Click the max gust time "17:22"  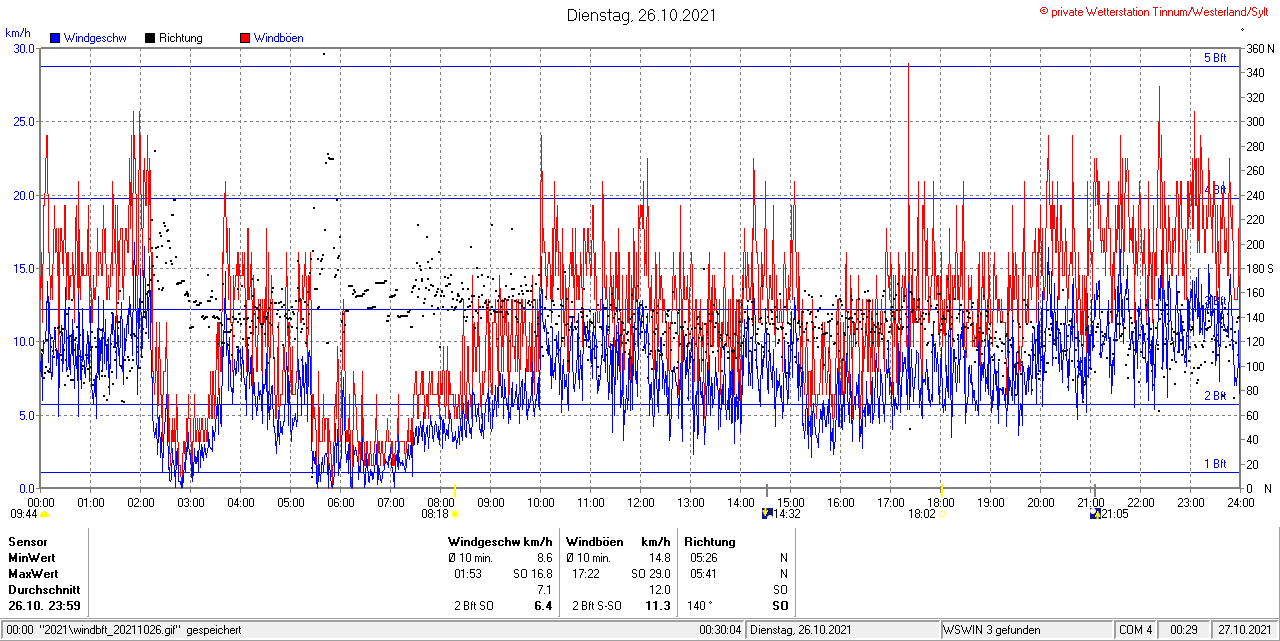[x=587, y=574]
